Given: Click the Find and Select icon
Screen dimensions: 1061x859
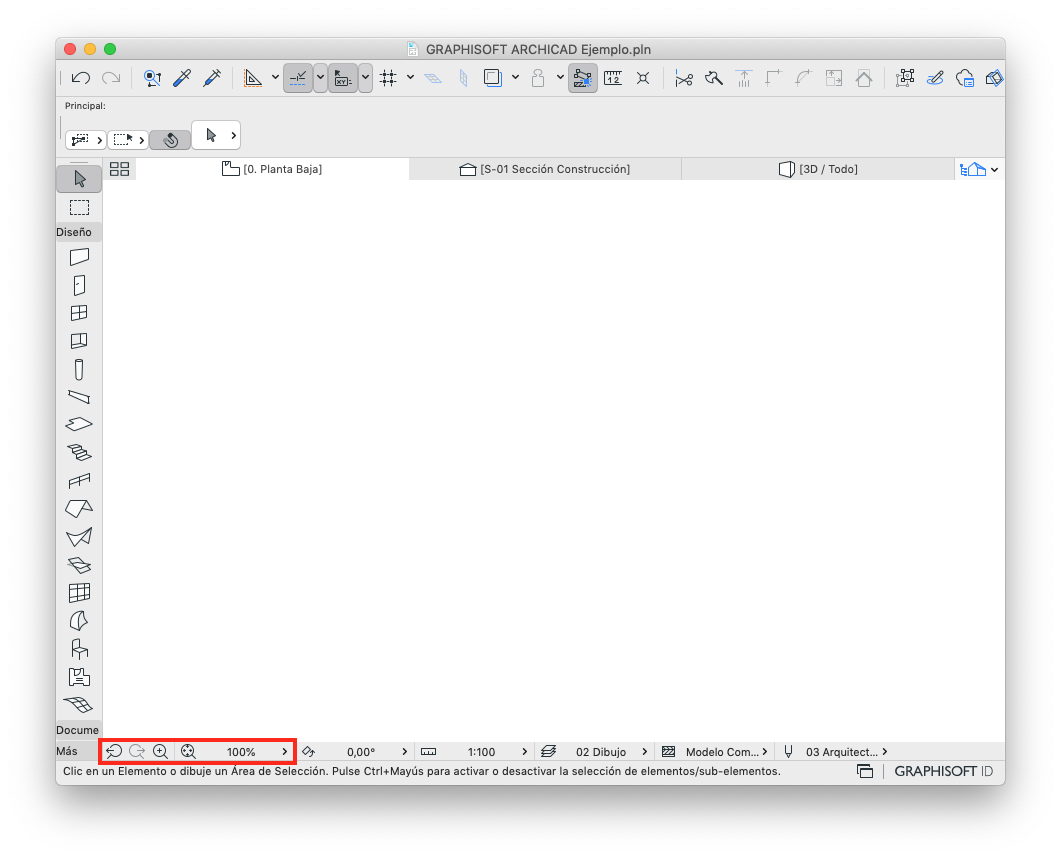Looking at the screenshot, I should [x=152, y=79].
